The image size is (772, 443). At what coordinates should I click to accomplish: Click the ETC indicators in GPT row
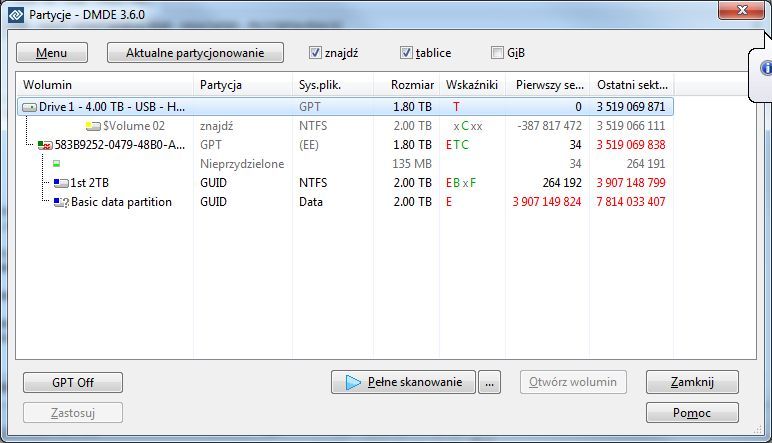pos(457,145)
